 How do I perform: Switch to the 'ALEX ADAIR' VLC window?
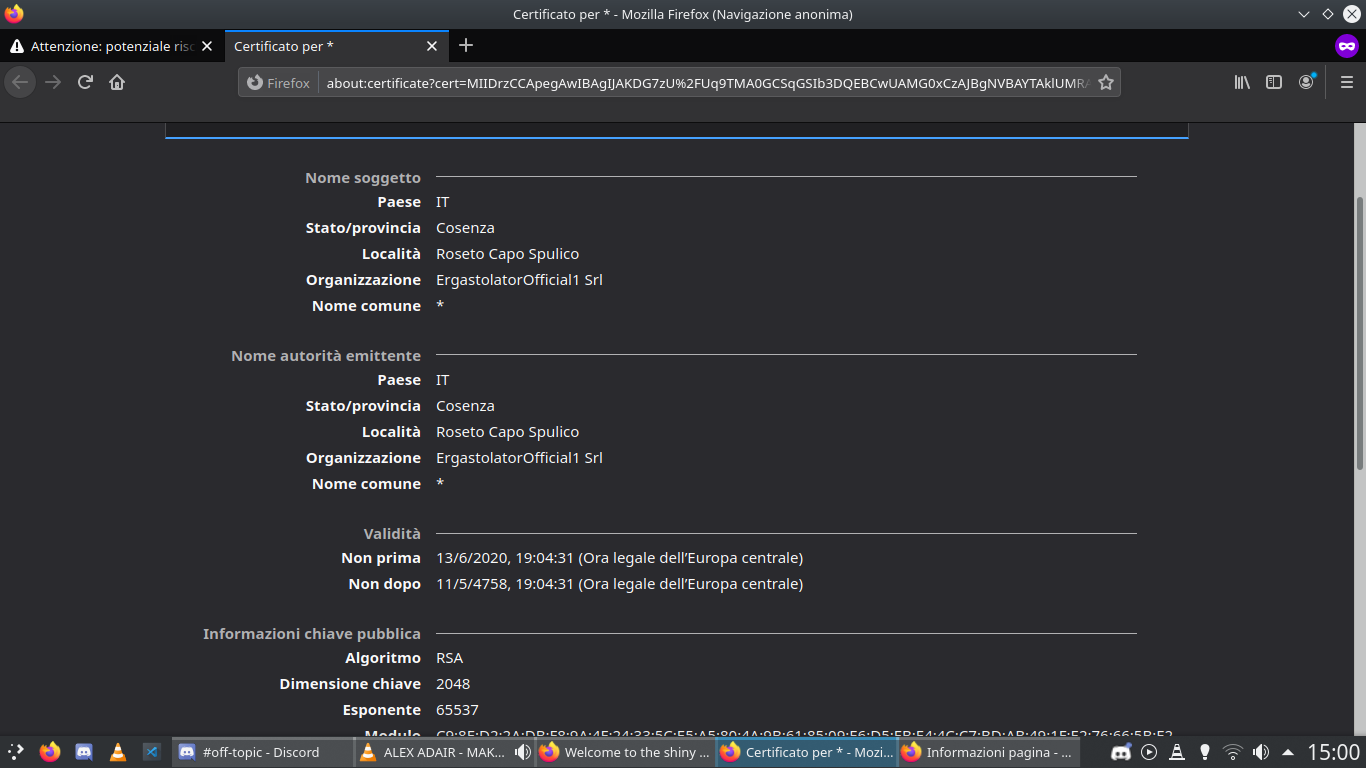pyautogui.click(x=444, y=752)
